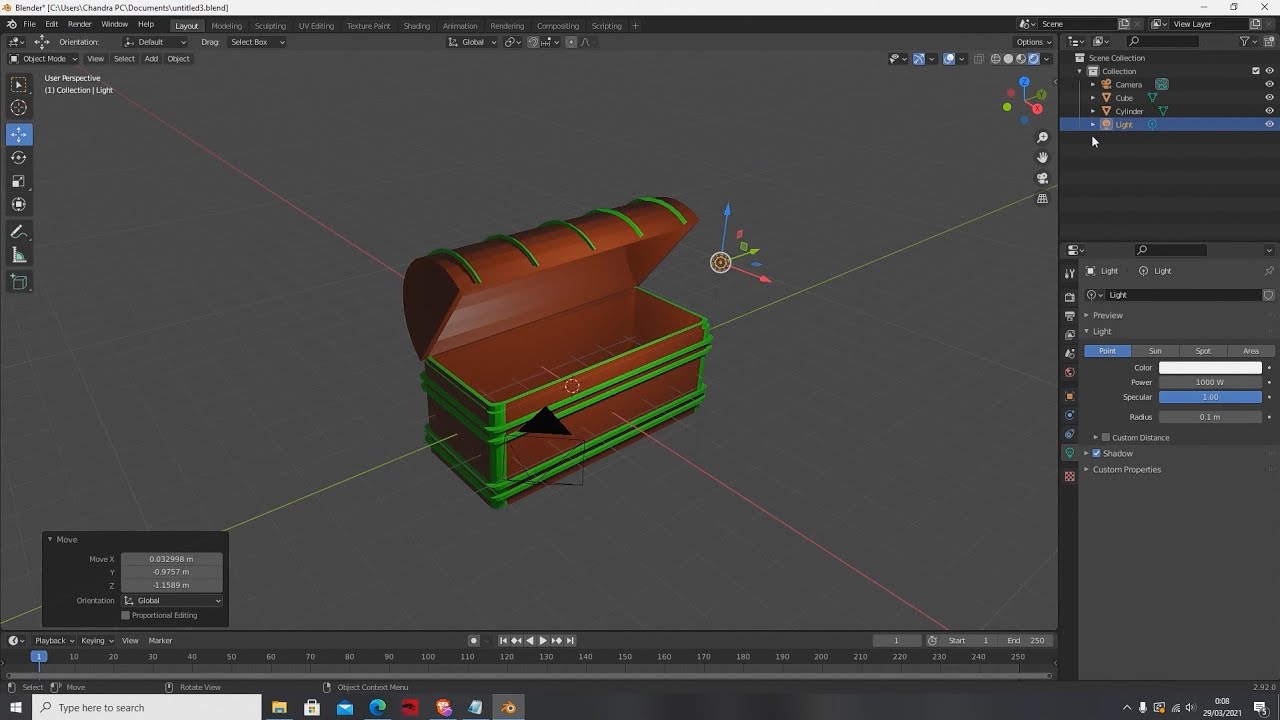Open the Keying menu in timeline
The width and height of the screenshot is (1280, 720).
tap(96, 640)
